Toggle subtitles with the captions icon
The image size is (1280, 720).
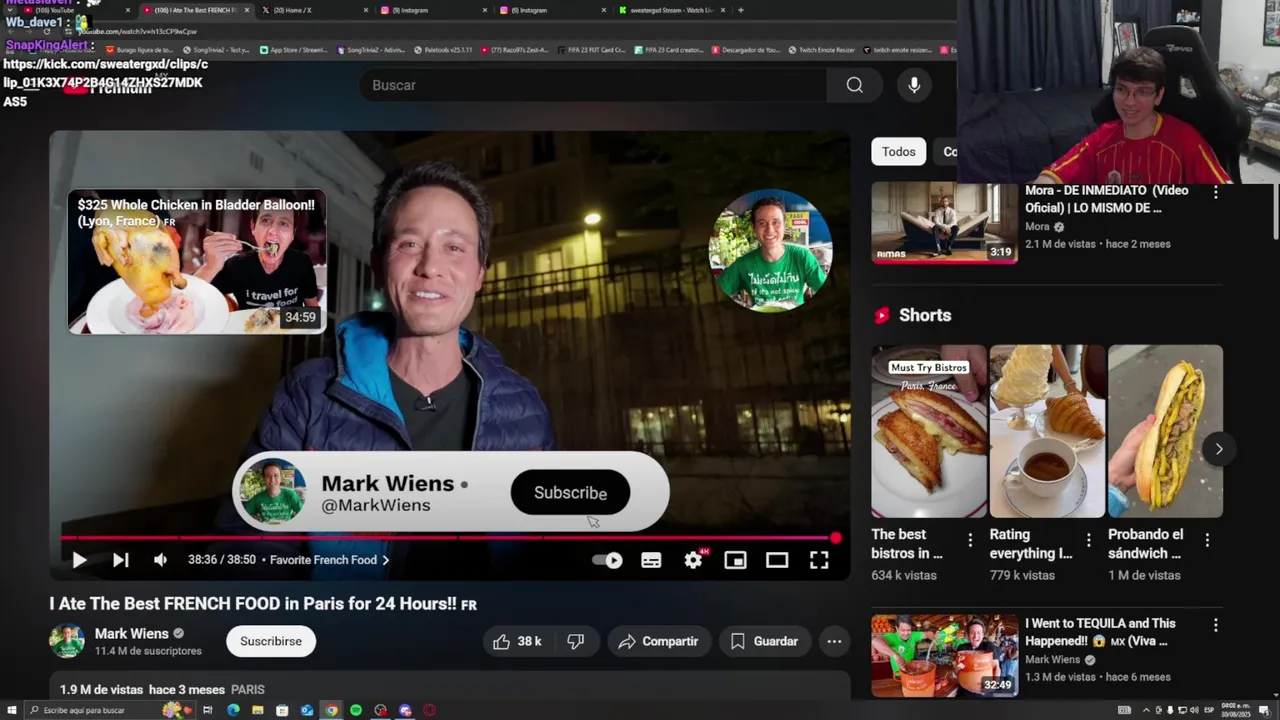651,560
